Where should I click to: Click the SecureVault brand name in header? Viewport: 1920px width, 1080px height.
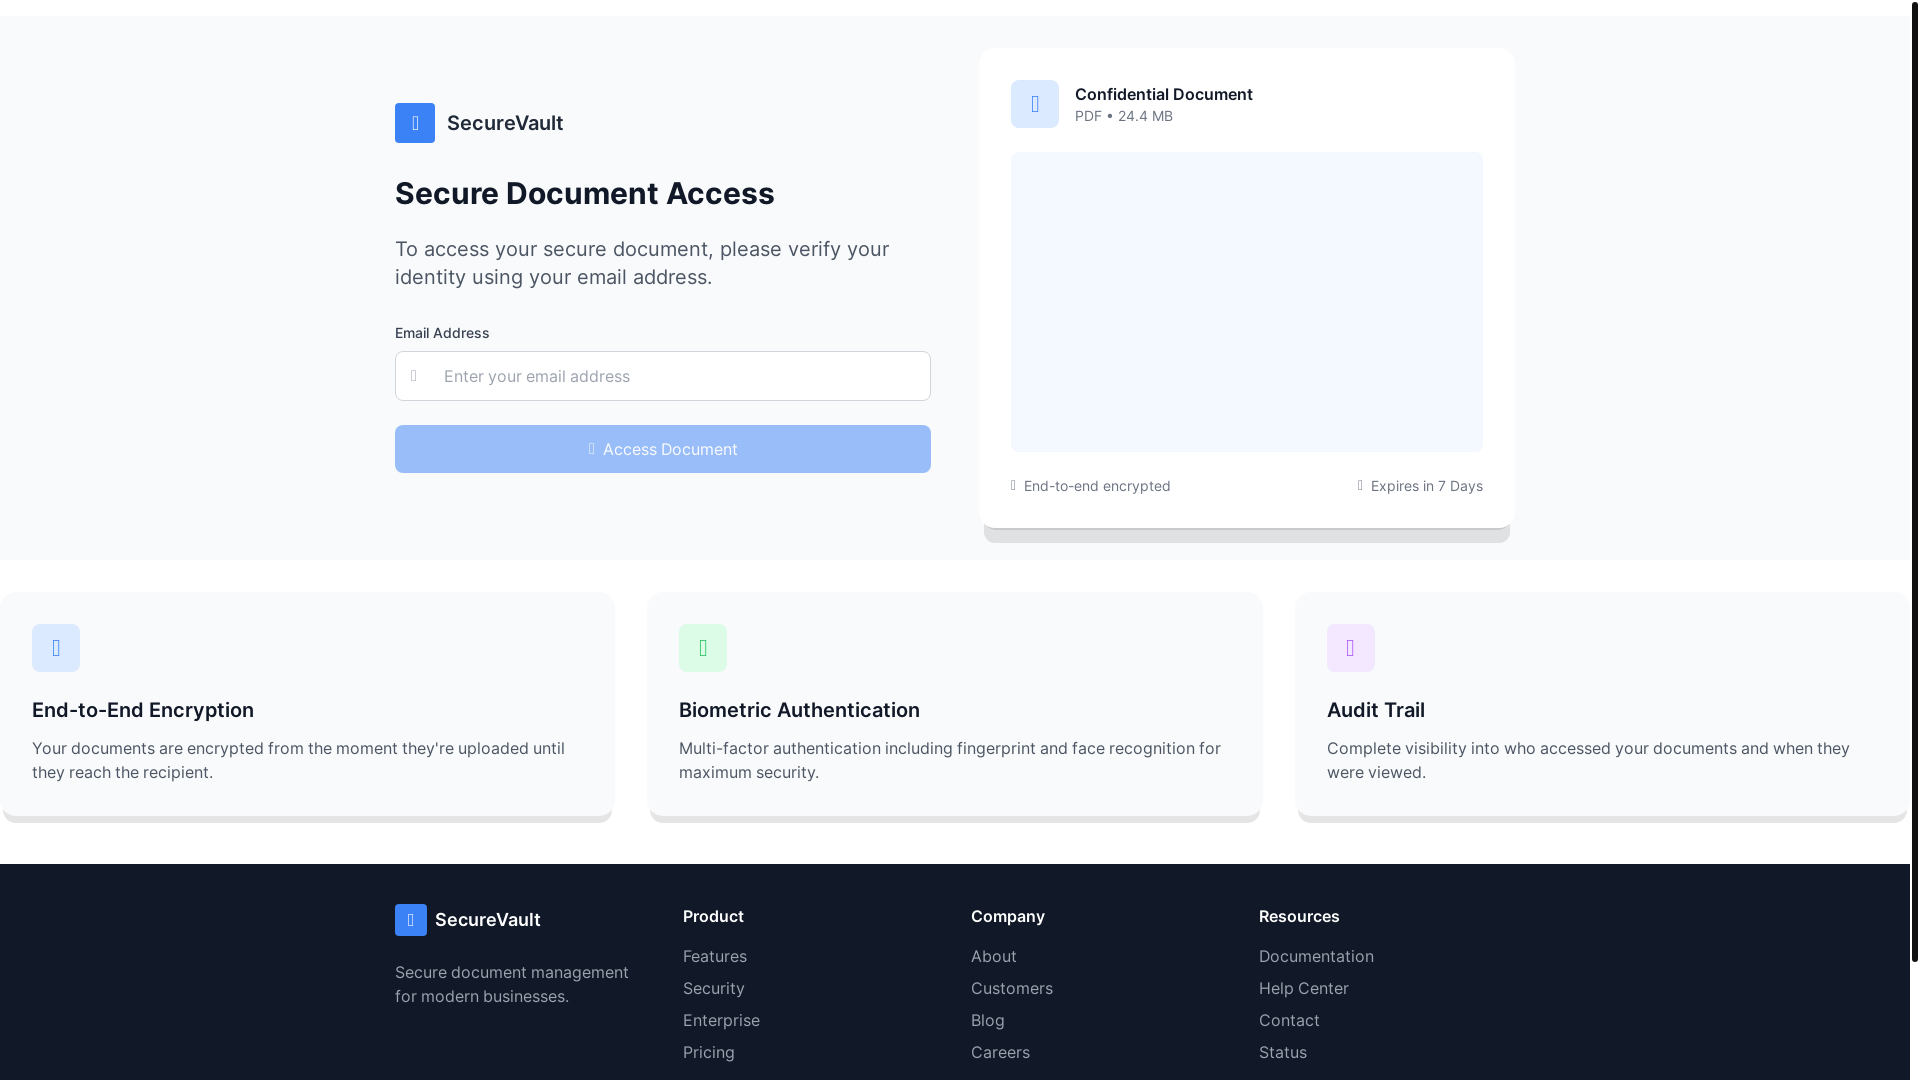tap(505, 123)
